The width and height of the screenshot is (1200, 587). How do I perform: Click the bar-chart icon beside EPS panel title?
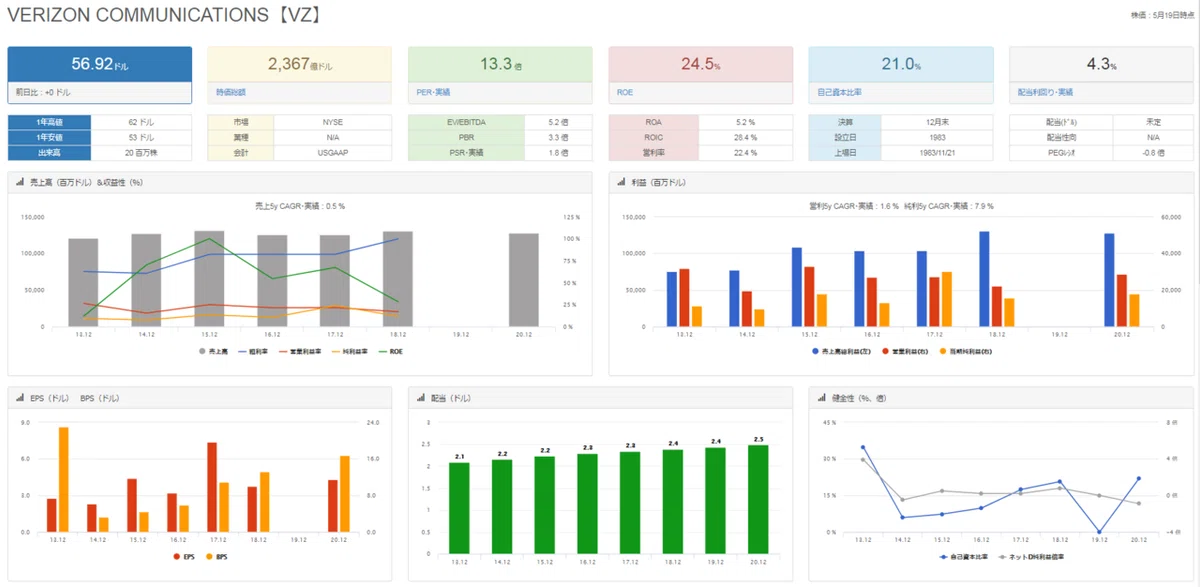point(21,397)
